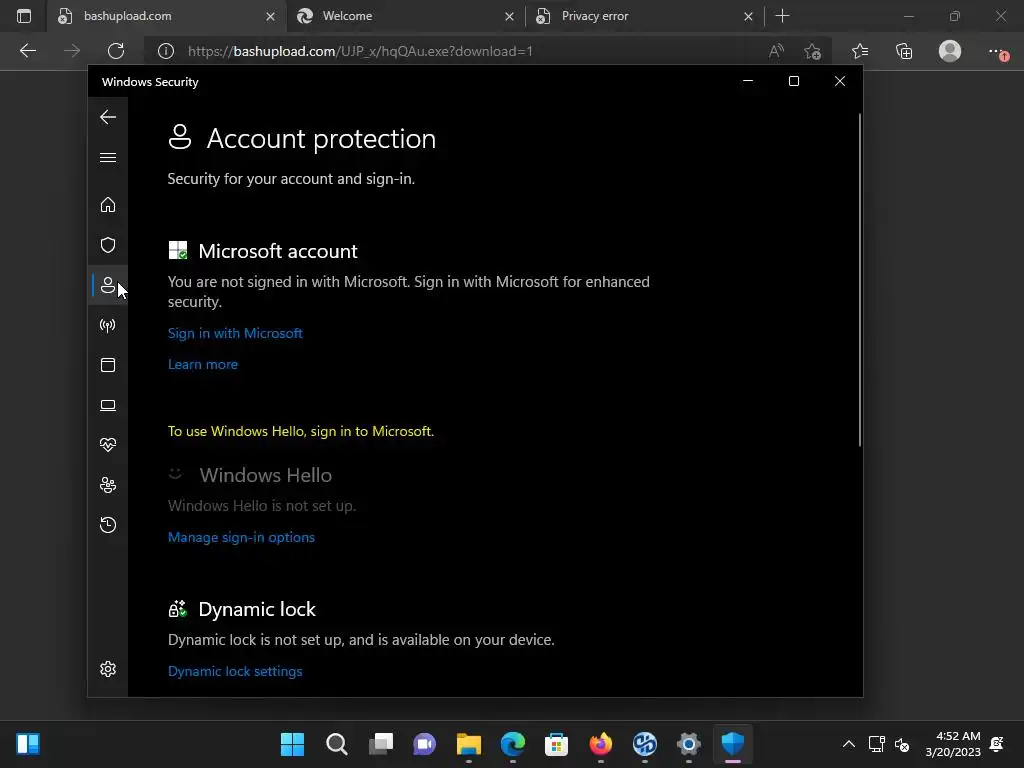Show hidden system tray icons
This screenshot has width=1024, height=768.
(x=848, y=744)
